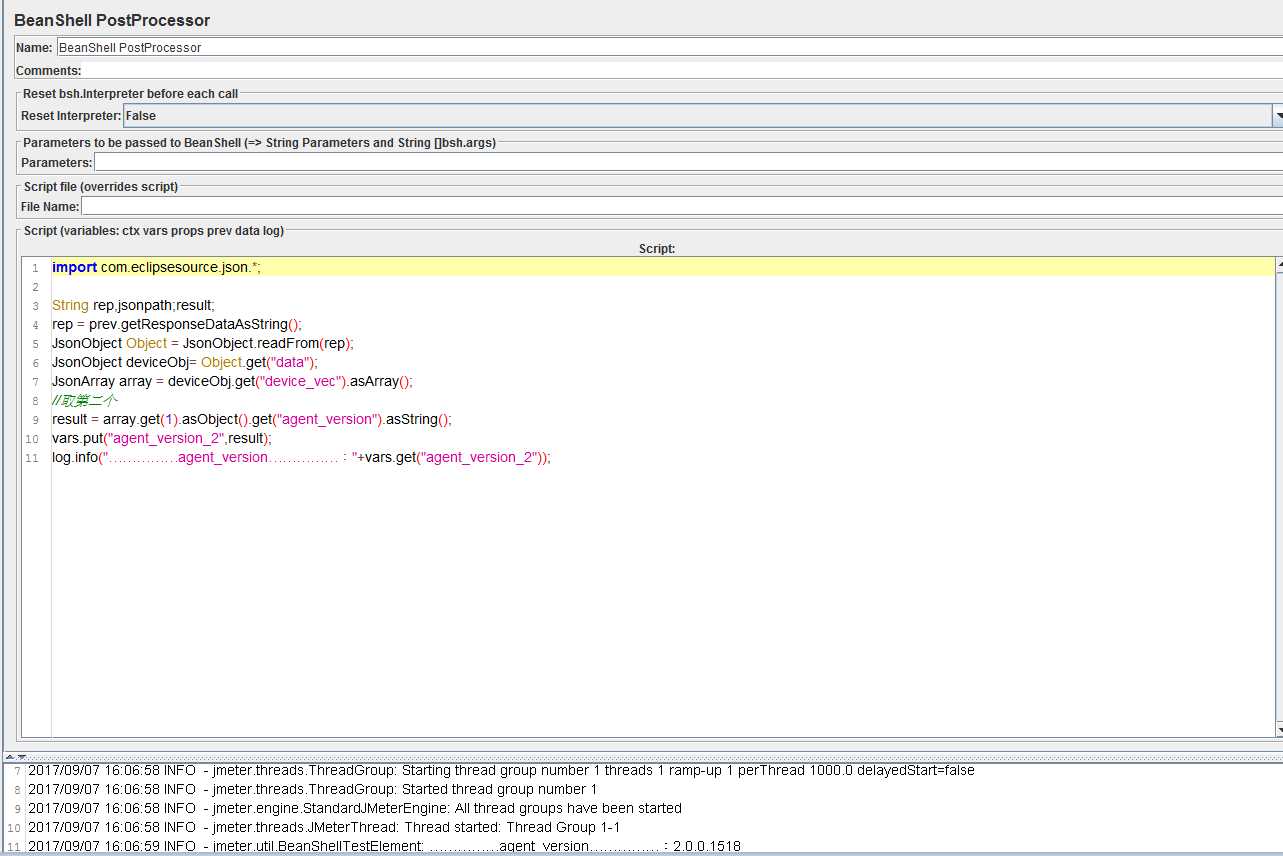Click the "rep = prev.getResponseDataAsString();" line
Image resolution: width=1283 pixels, height=856 pixels.
point(176,324)
